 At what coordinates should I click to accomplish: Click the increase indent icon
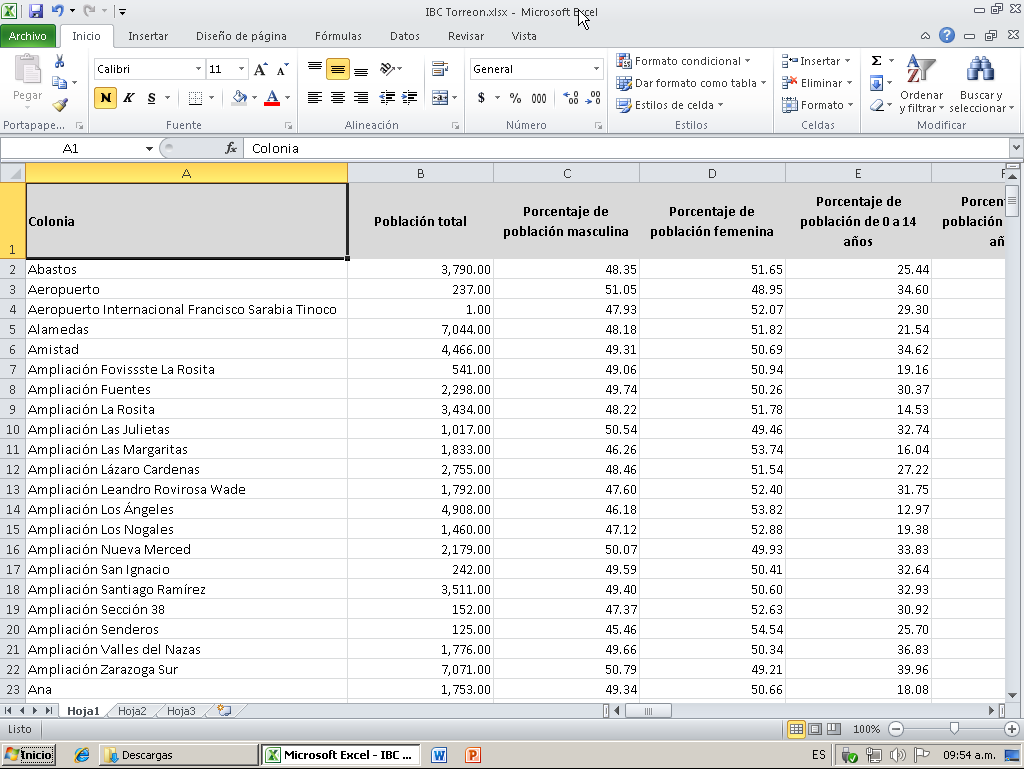tap(409, 98)
